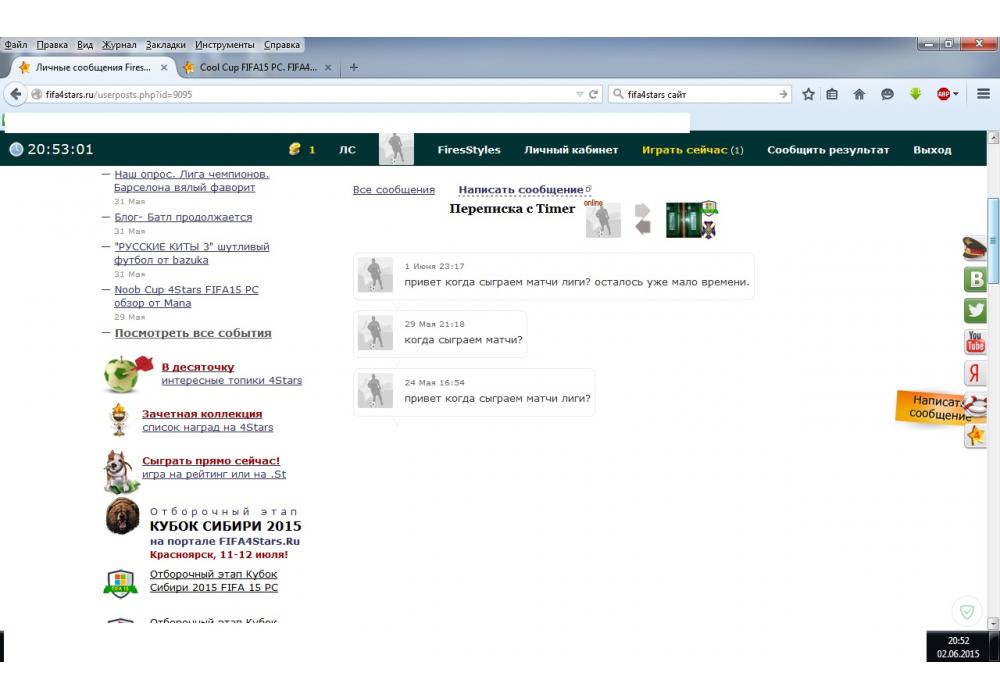Screen dimensions: 1000x700
Task: Expand the Adblock Plus dropdown arrow
Action: click(x=956, y=94)
